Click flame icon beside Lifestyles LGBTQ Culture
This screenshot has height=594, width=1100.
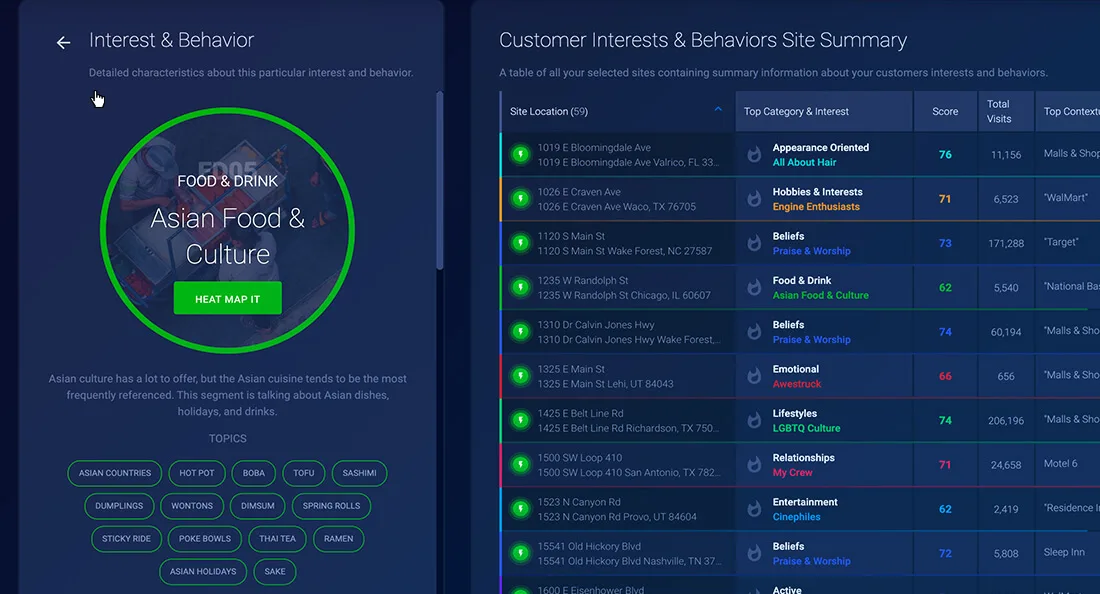tap(754, 420)
